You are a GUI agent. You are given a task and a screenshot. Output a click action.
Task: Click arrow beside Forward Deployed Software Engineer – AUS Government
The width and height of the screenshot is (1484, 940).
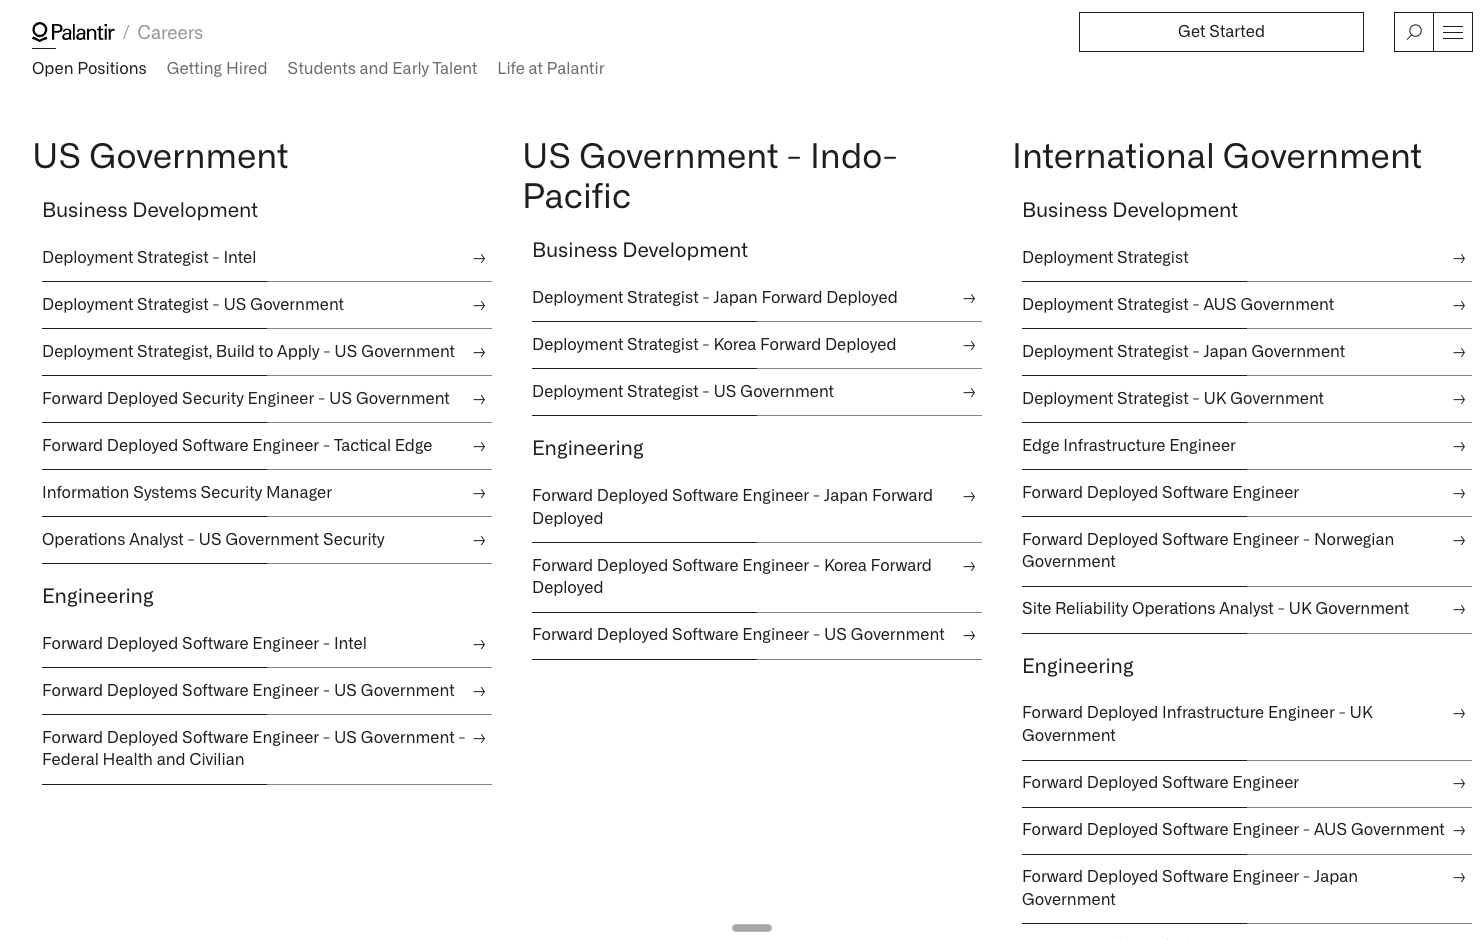point(1459,830)
